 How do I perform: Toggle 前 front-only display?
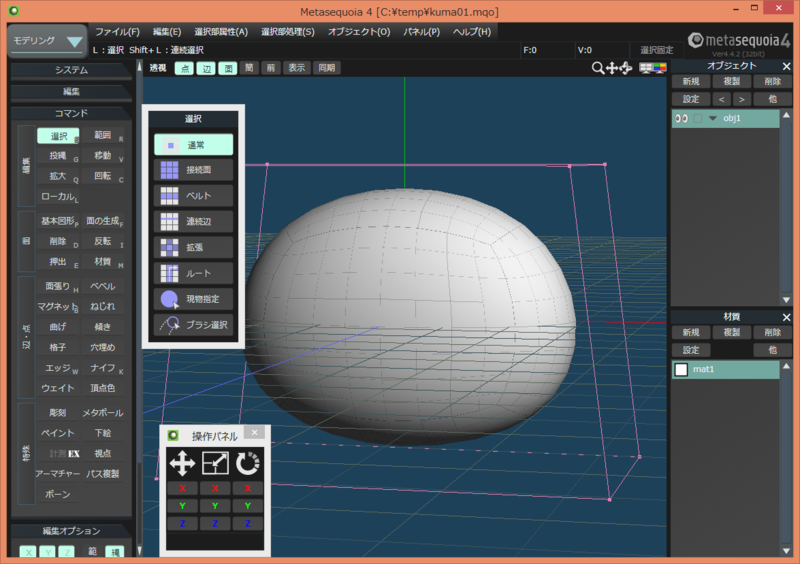(271, 68)
